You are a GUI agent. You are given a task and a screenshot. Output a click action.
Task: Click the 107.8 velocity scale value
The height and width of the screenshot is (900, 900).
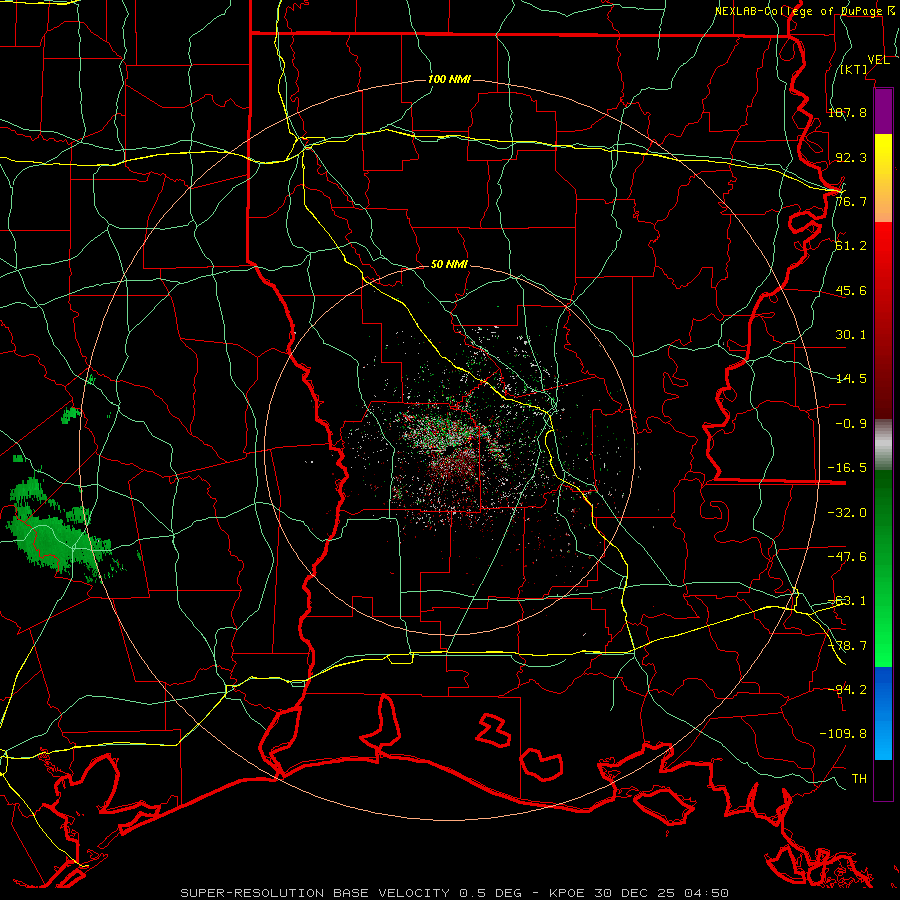tap(847, 112)
